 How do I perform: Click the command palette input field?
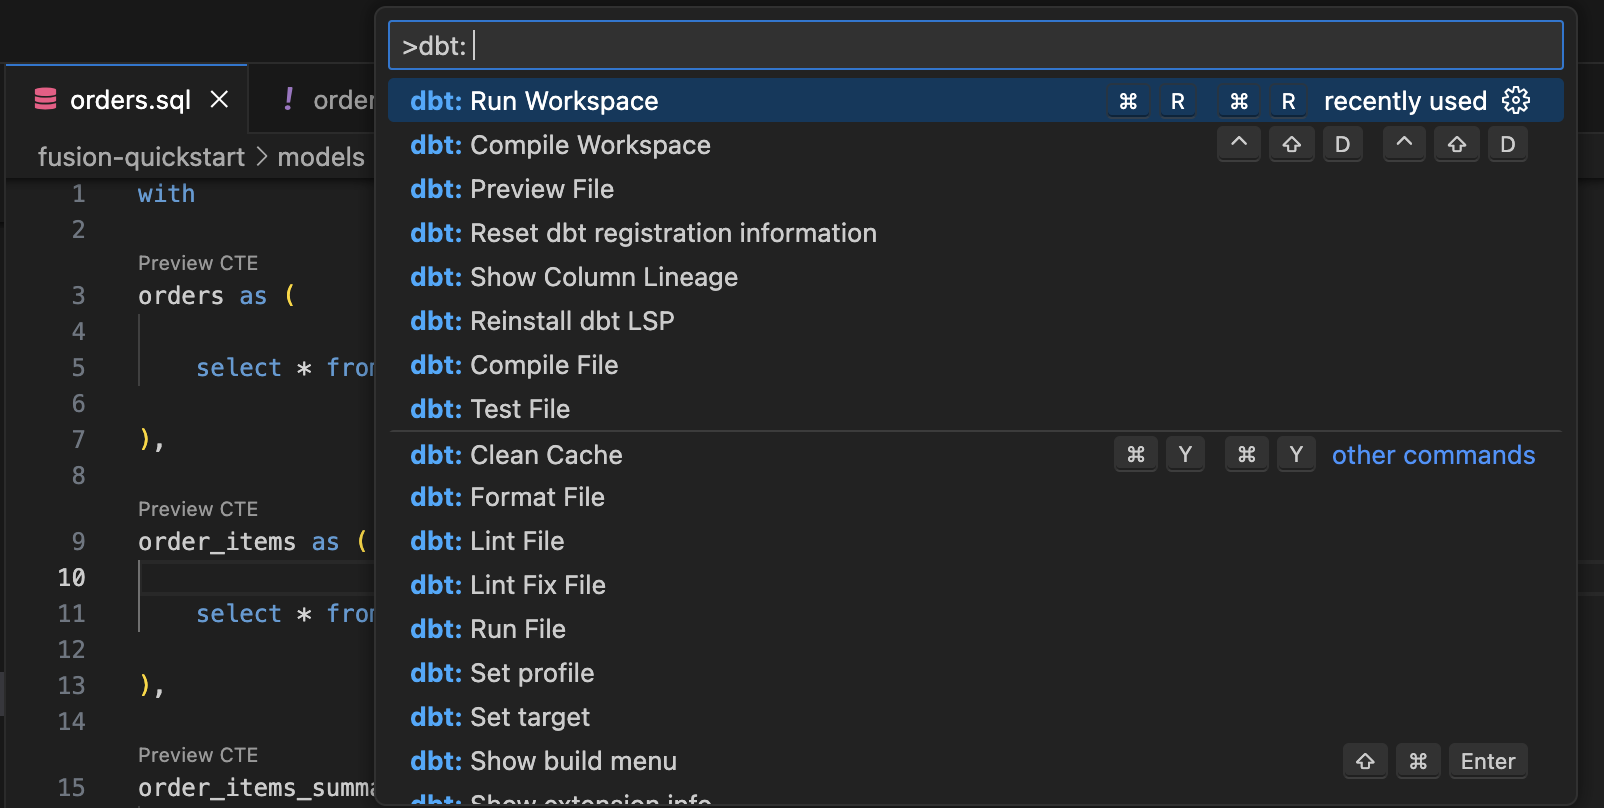[x=975, y=46]
